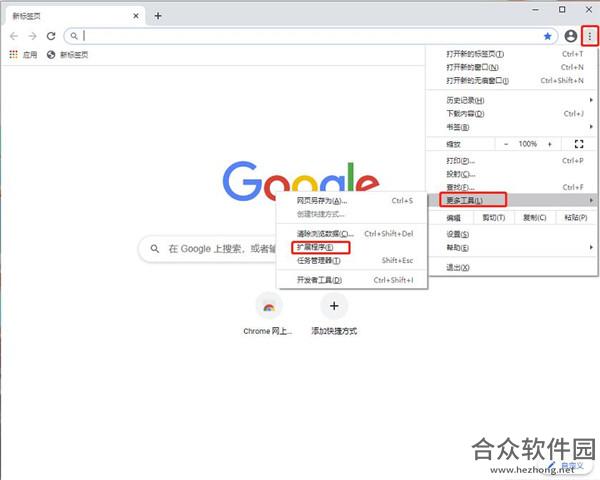The image size is (600, 480).
Task: Expand the 历史记录(H) submenu
Action: (x=512, y=100)
